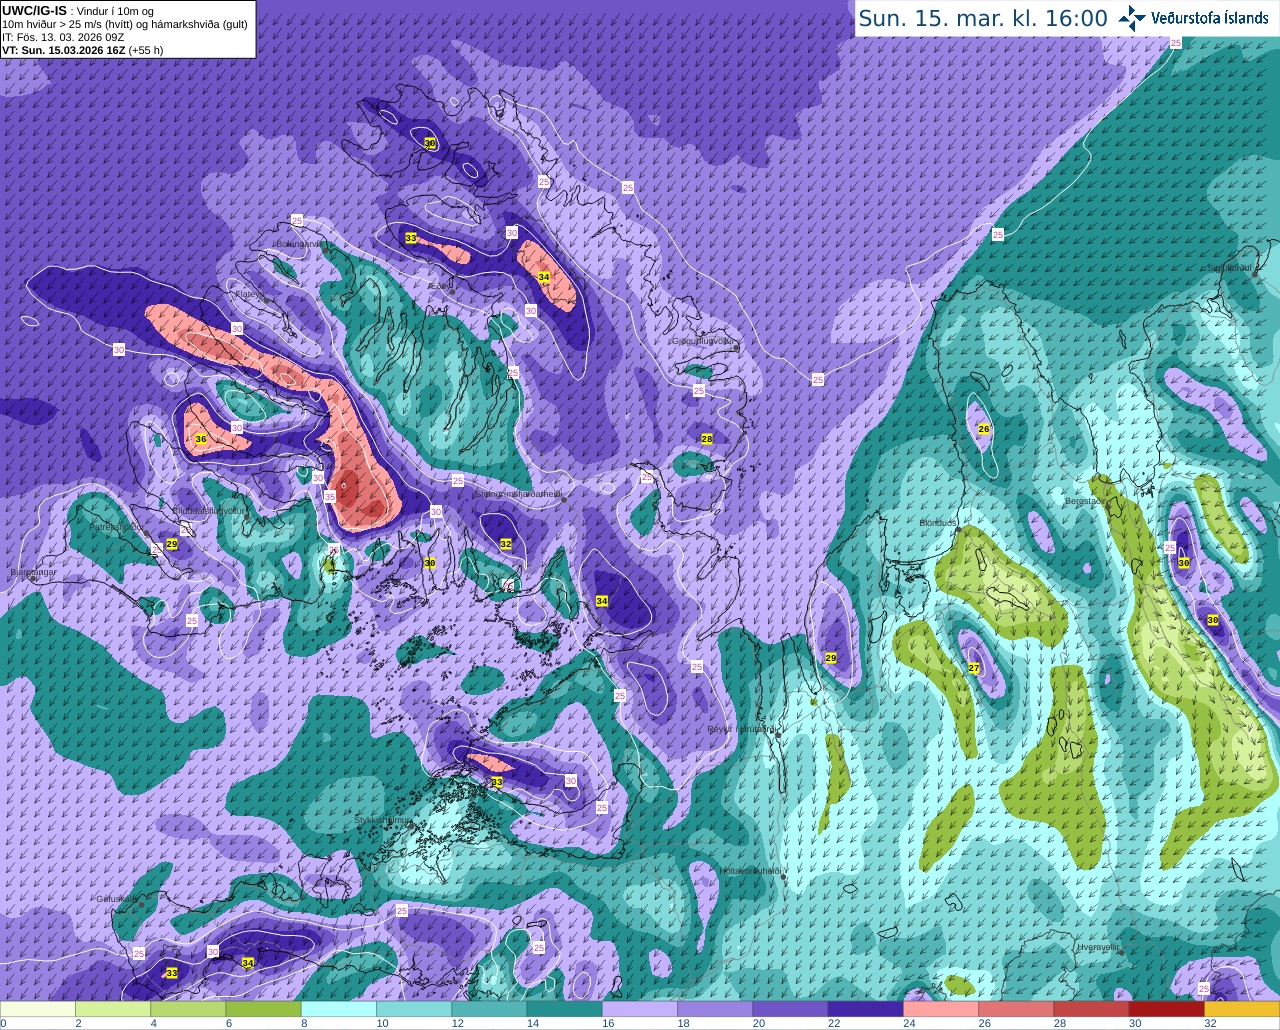Select the dark indigo 22–24 legend swatch
This screenshot has height=1030, width=1280.
(x=866, y=1009)
